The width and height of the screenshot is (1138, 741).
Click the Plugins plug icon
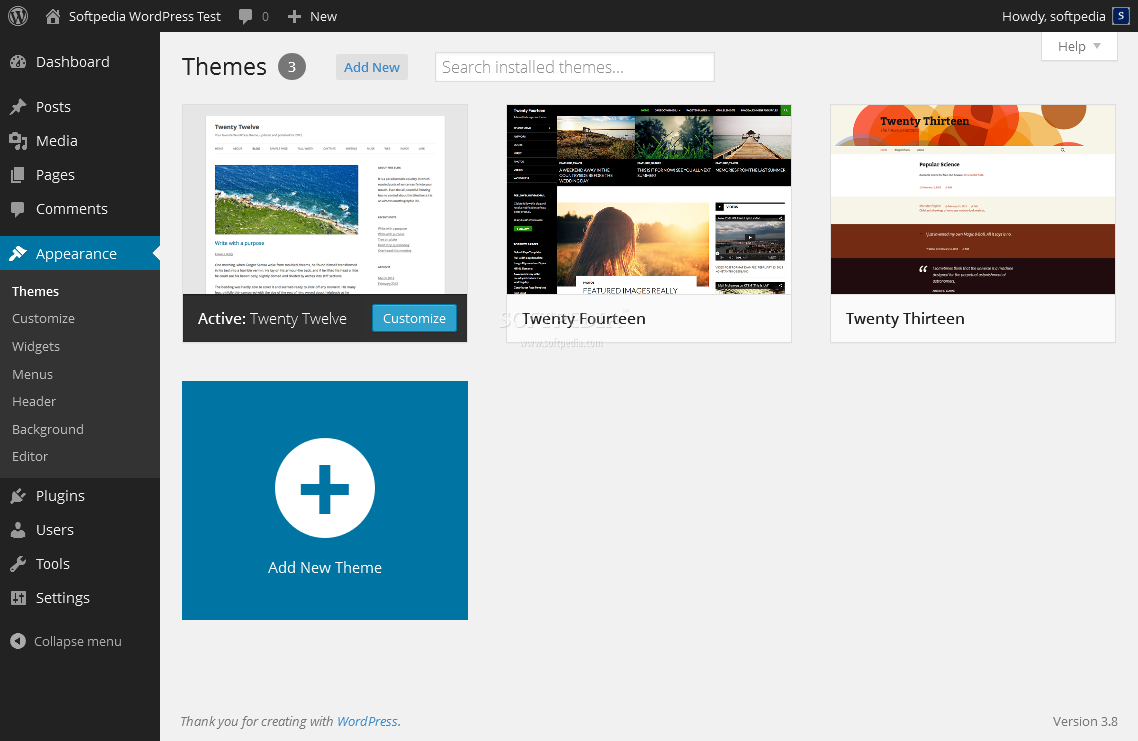click(x=18, y=496)
